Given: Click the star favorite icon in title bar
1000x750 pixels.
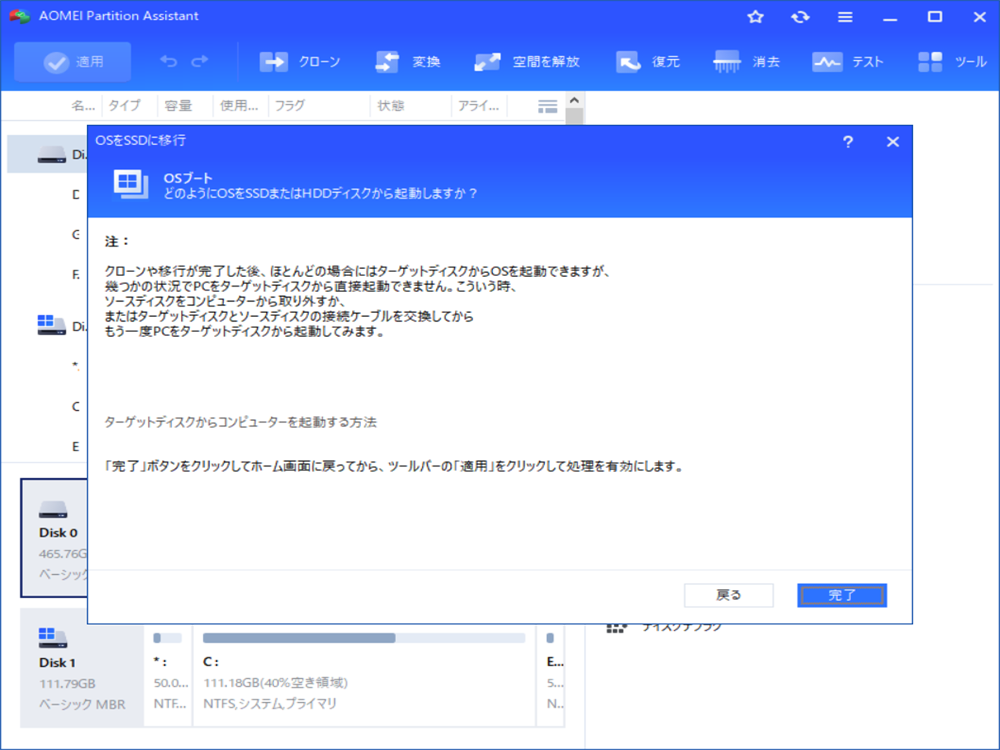Looking at the screenshot, I should click(x=755, y=17).
